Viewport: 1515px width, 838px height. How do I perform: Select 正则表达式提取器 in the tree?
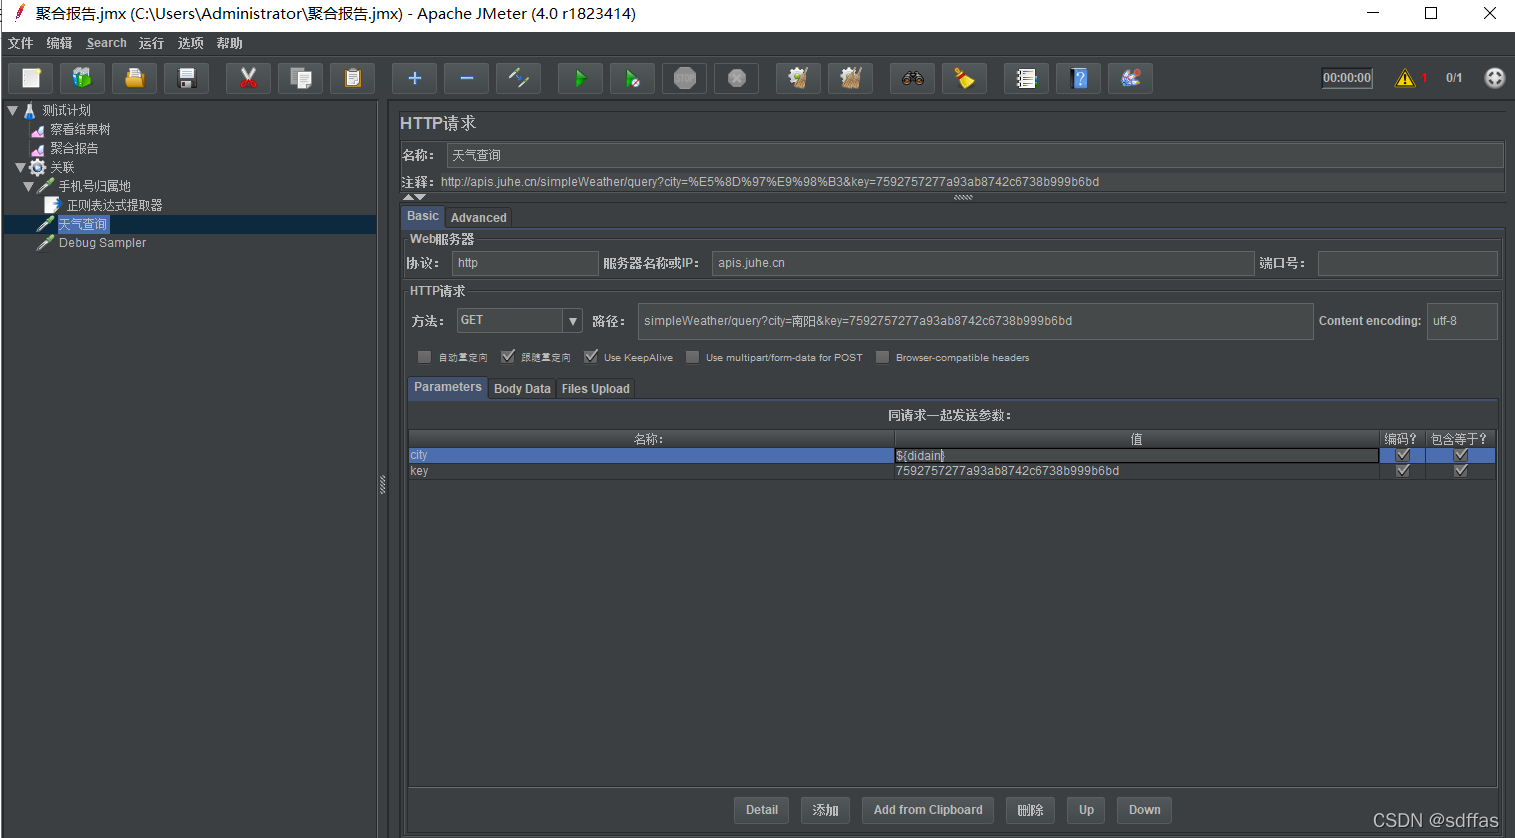pyautogui.click(x=114, y=205)
